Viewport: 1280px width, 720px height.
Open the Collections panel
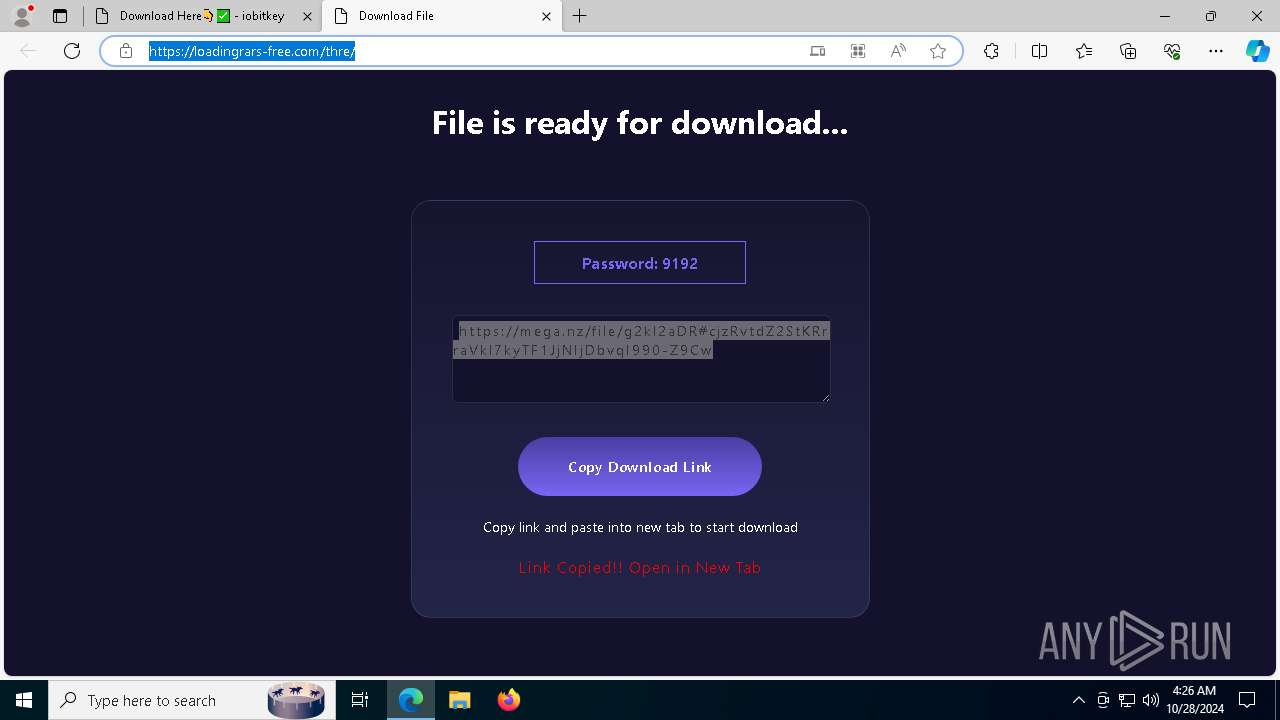pyautogui.click(x=1128, y=51)
